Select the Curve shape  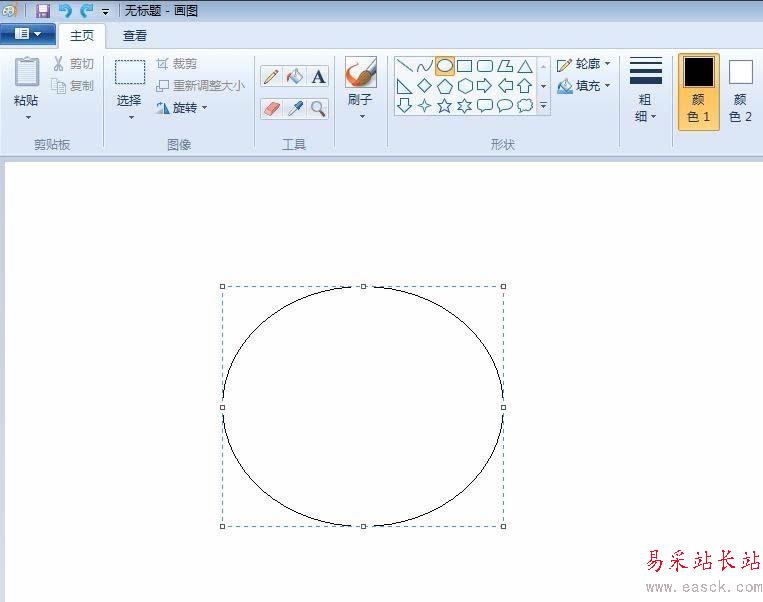click(x=424, y=66)
